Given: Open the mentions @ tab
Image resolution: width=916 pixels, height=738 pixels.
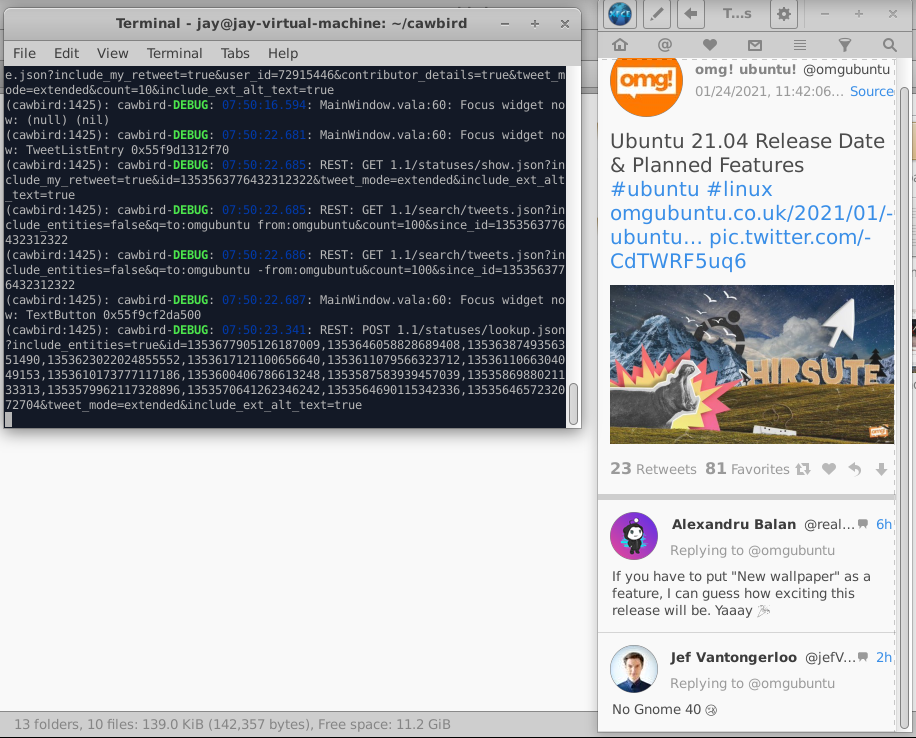Looking at the screenshot, I should point(665,45).
